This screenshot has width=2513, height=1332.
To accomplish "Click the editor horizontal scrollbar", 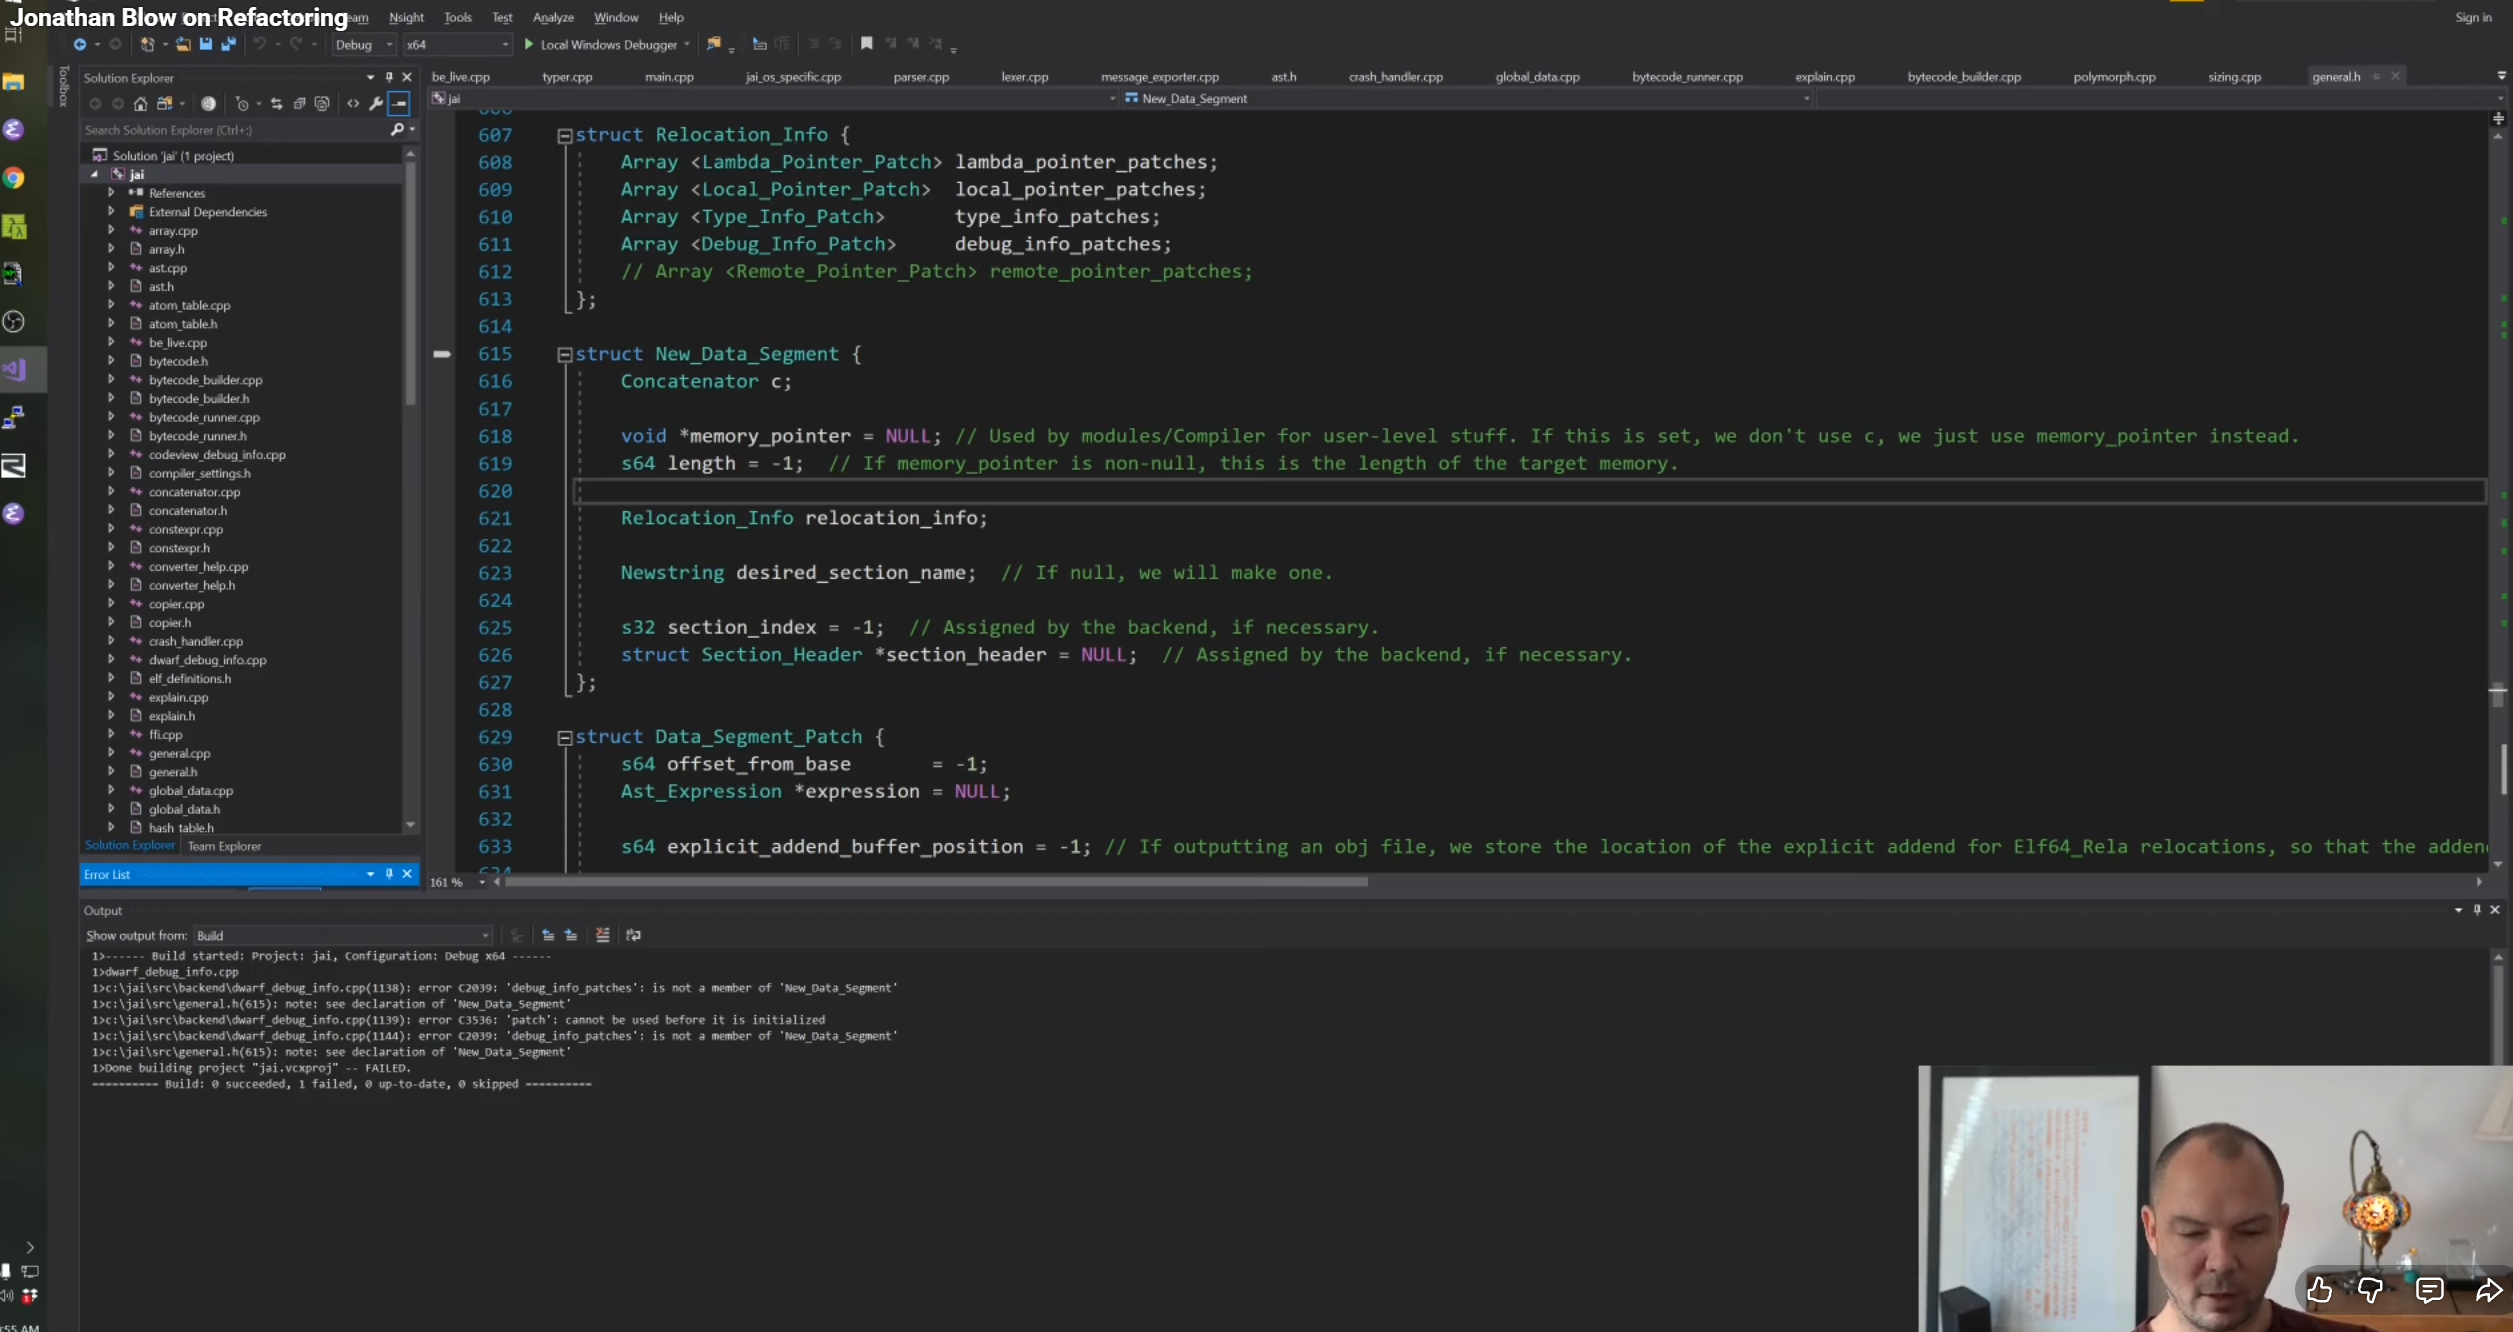I will click(x=938, y=882).
